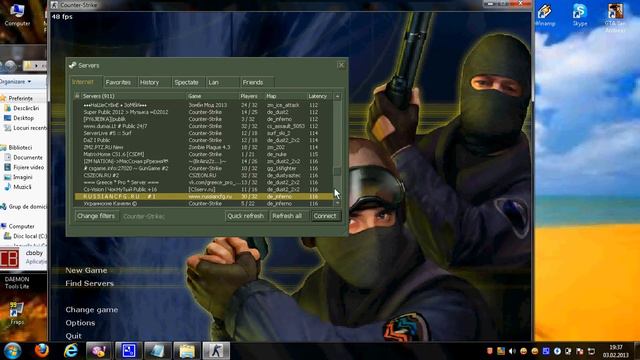This screenshot has height=360, width=640.
Task: Select Muzică in Explorer sidebar
Action: click(18, 187)
